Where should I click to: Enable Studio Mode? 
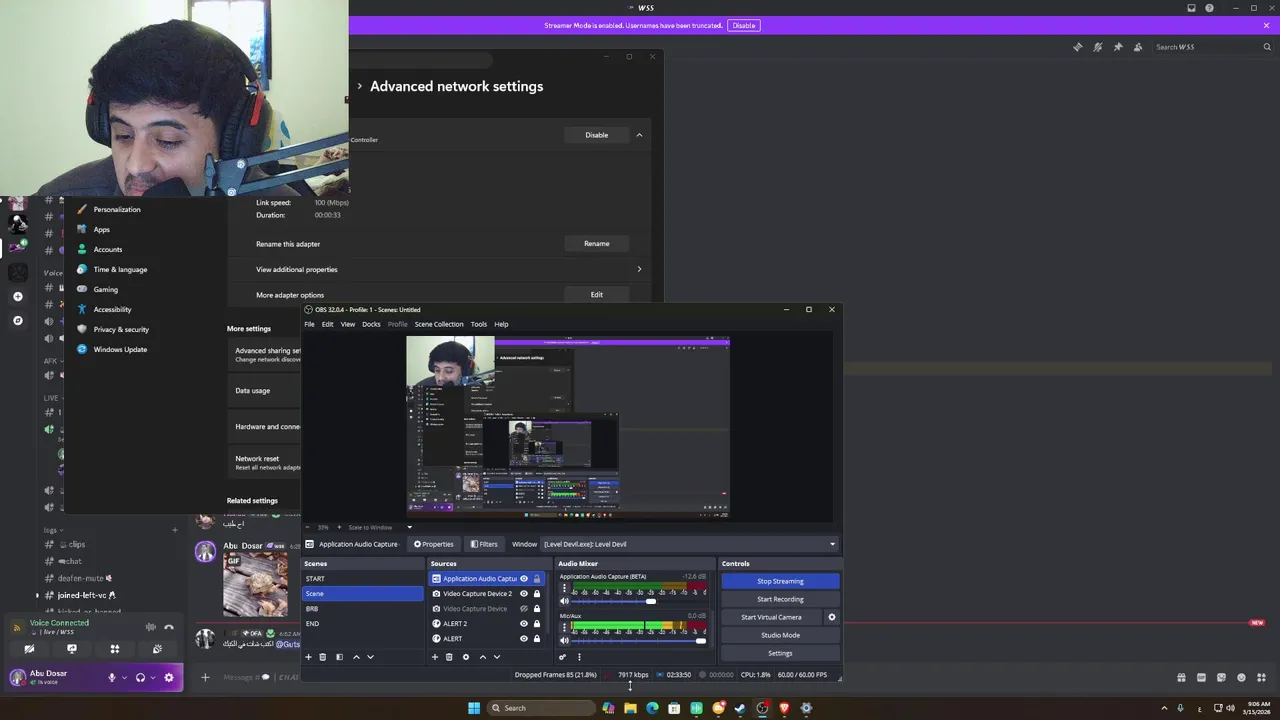780,635
